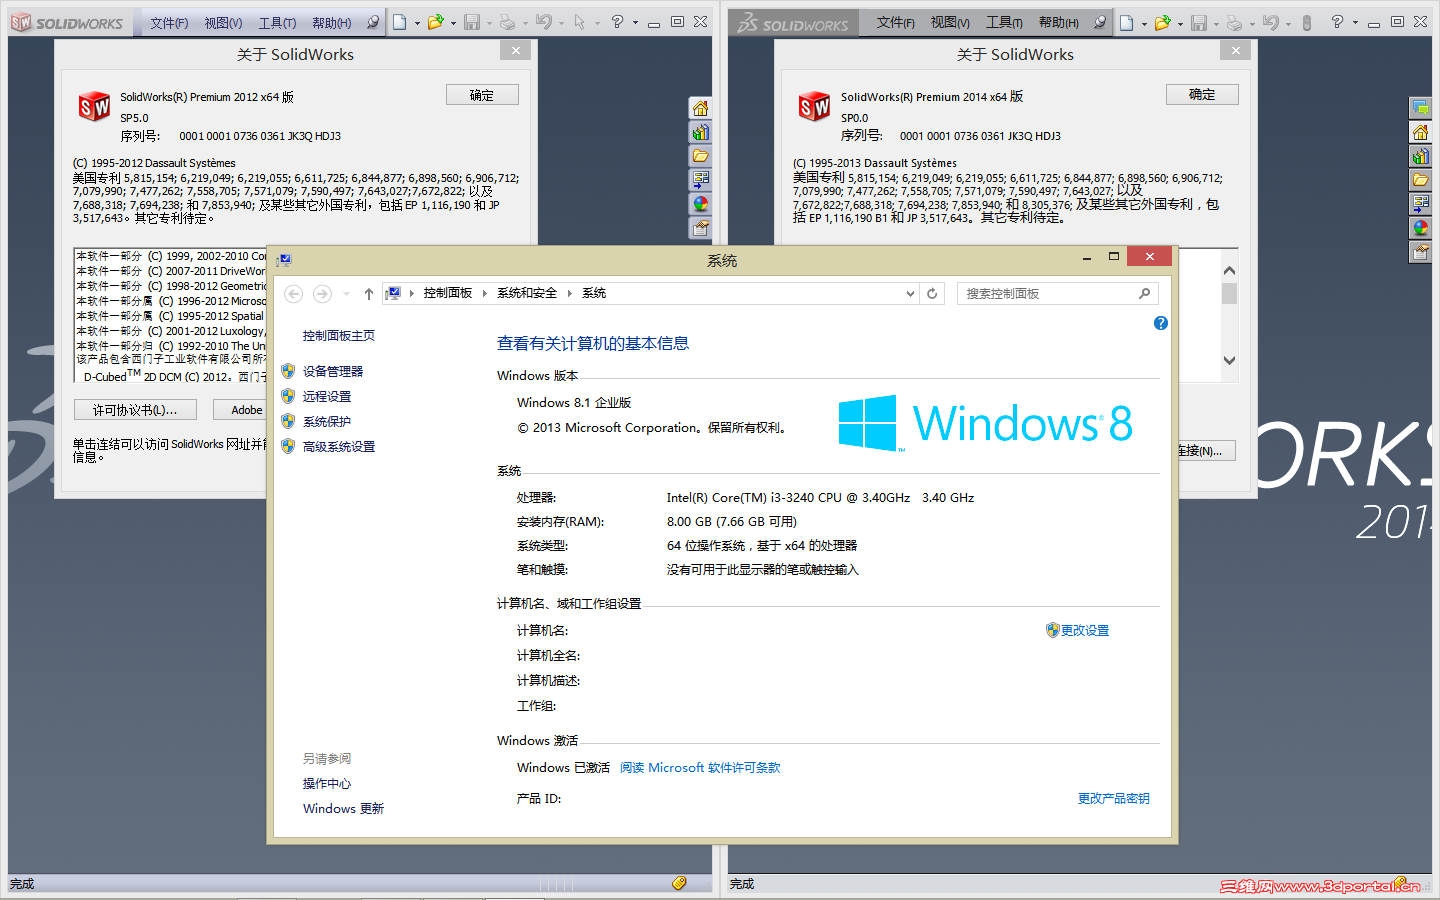Open SolidWorks Resources home tab in 2012 task pane
Image resolution: width=1440 pixels, height=900 pixels.
[701, 108]
